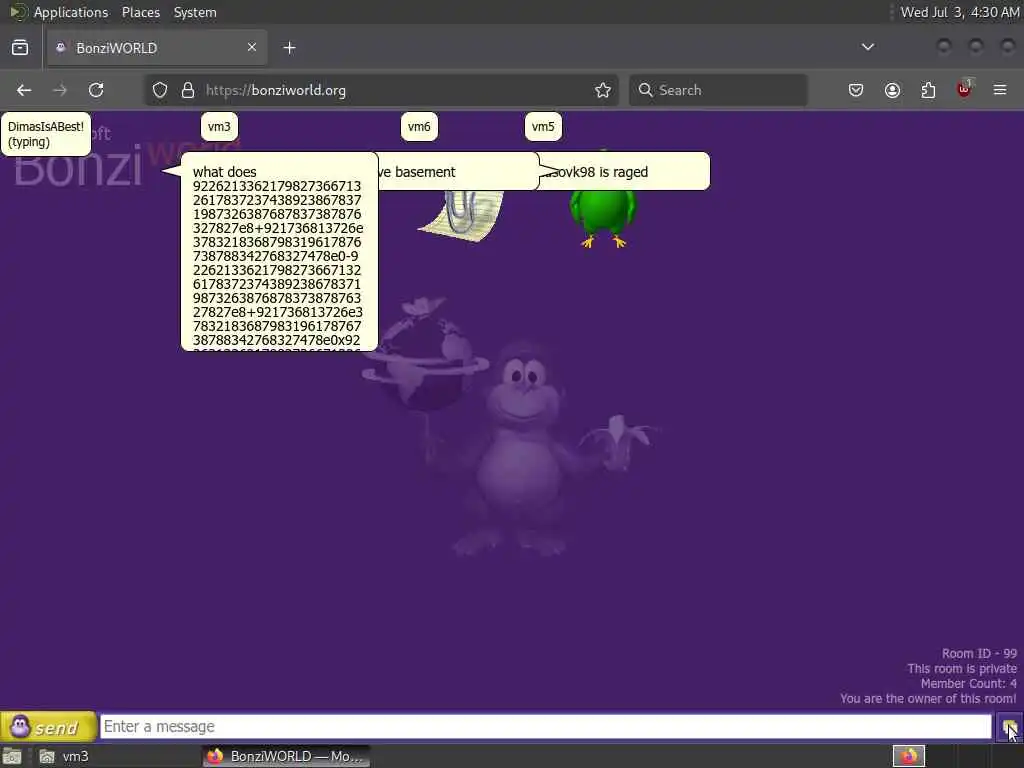Click the site padlock icon
This screenshot has height=768, width=1024.
pyautogui.click(x=187, y=90)
